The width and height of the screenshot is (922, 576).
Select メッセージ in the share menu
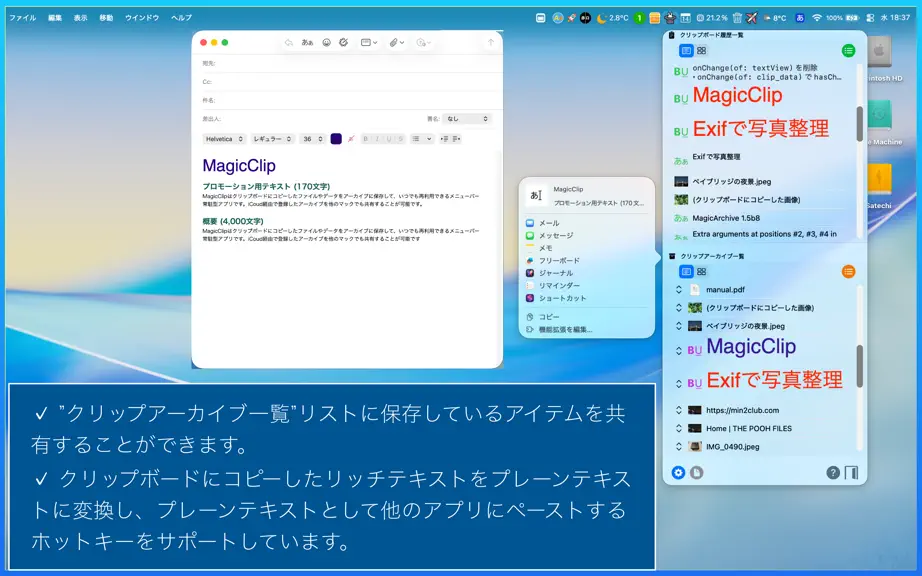588,235
